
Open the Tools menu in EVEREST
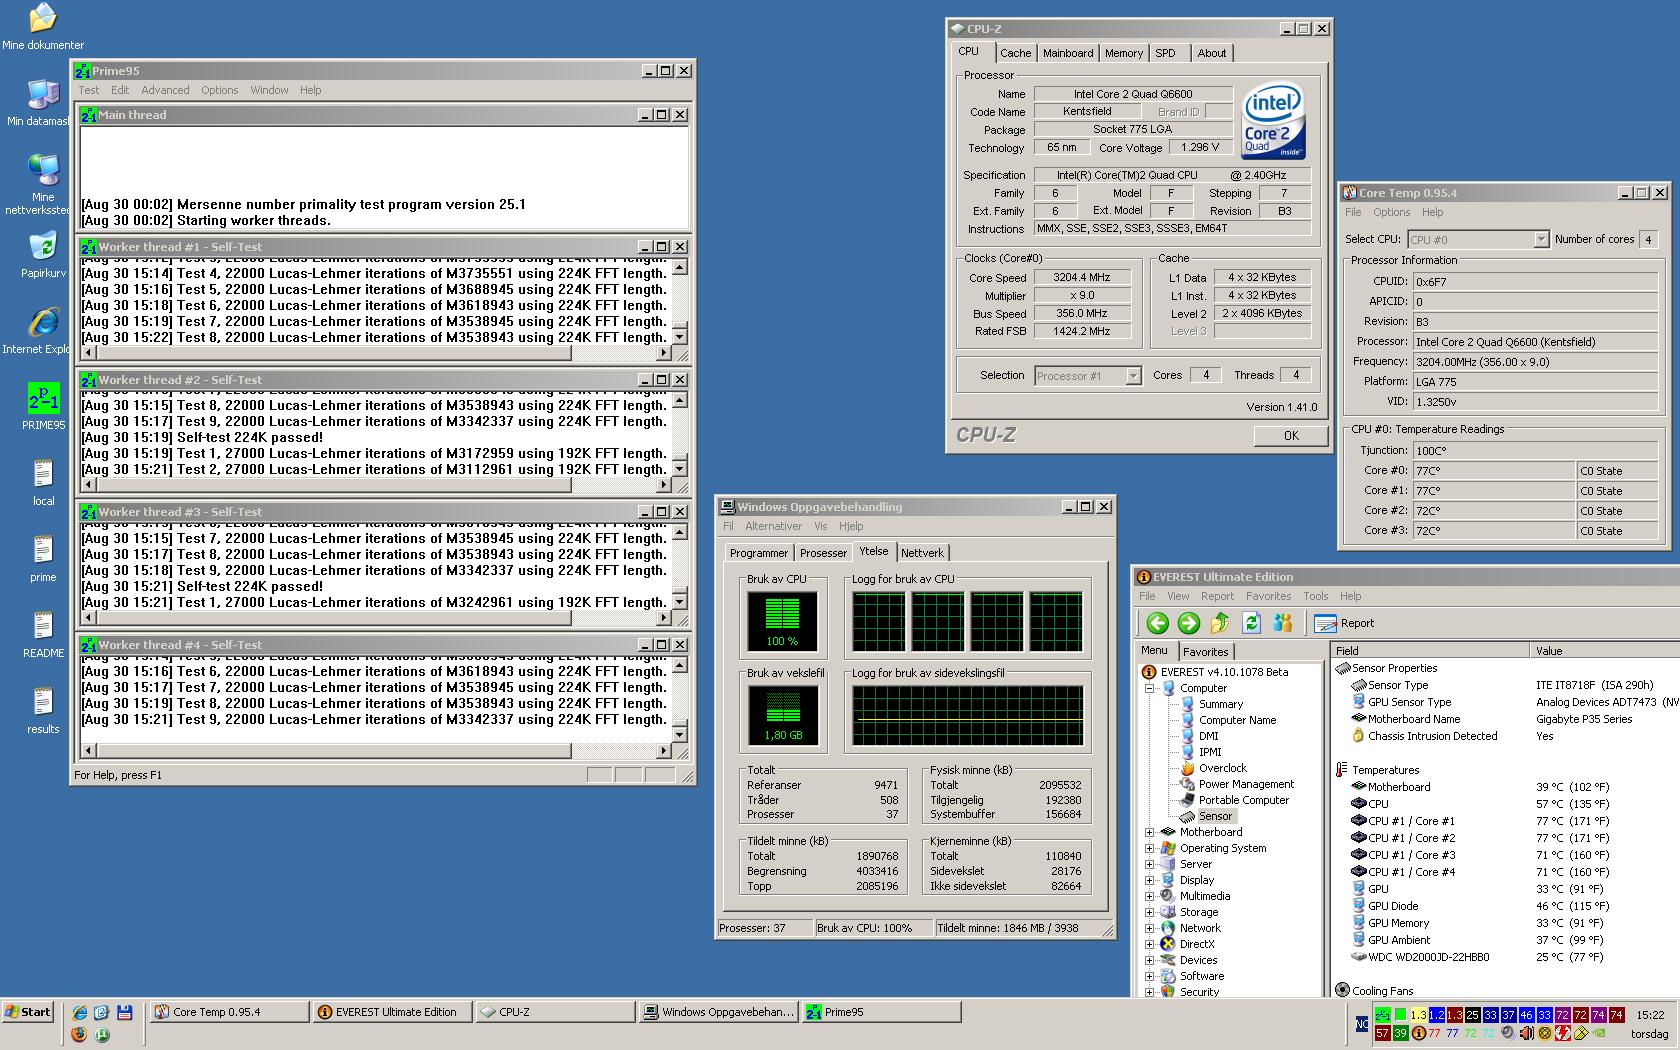click(x=1316, y=596)
